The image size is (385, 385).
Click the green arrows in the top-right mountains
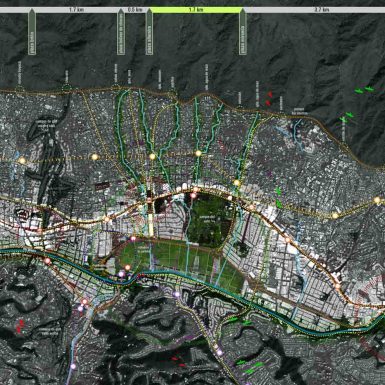click(x=364, y=90)
